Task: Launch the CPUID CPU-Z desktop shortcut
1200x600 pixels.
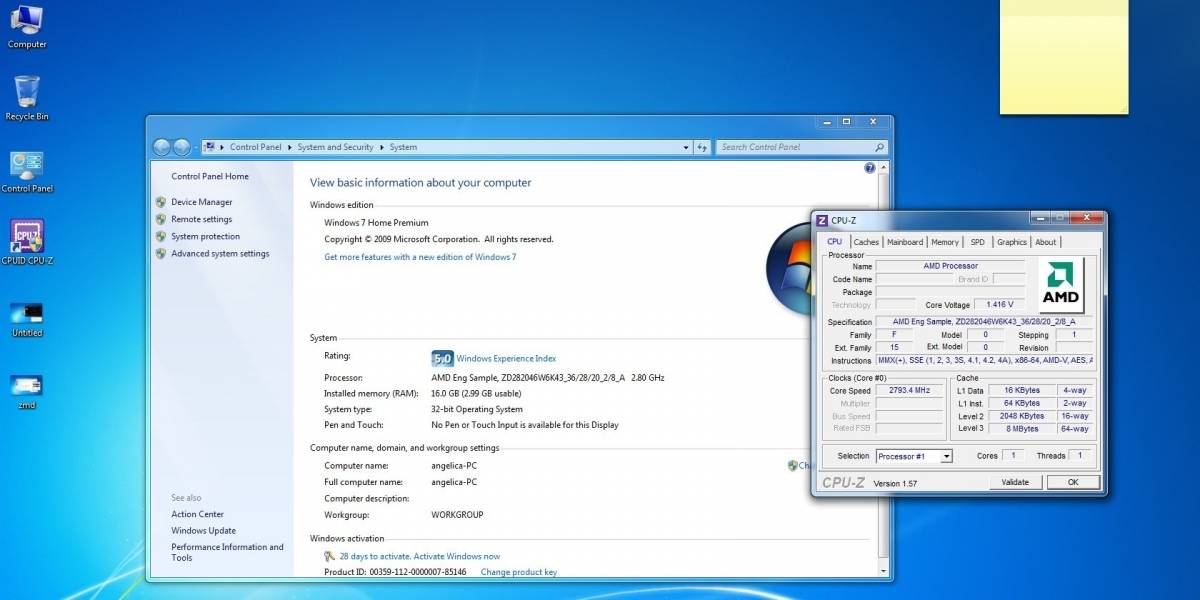Action: [x=27, y=243]
